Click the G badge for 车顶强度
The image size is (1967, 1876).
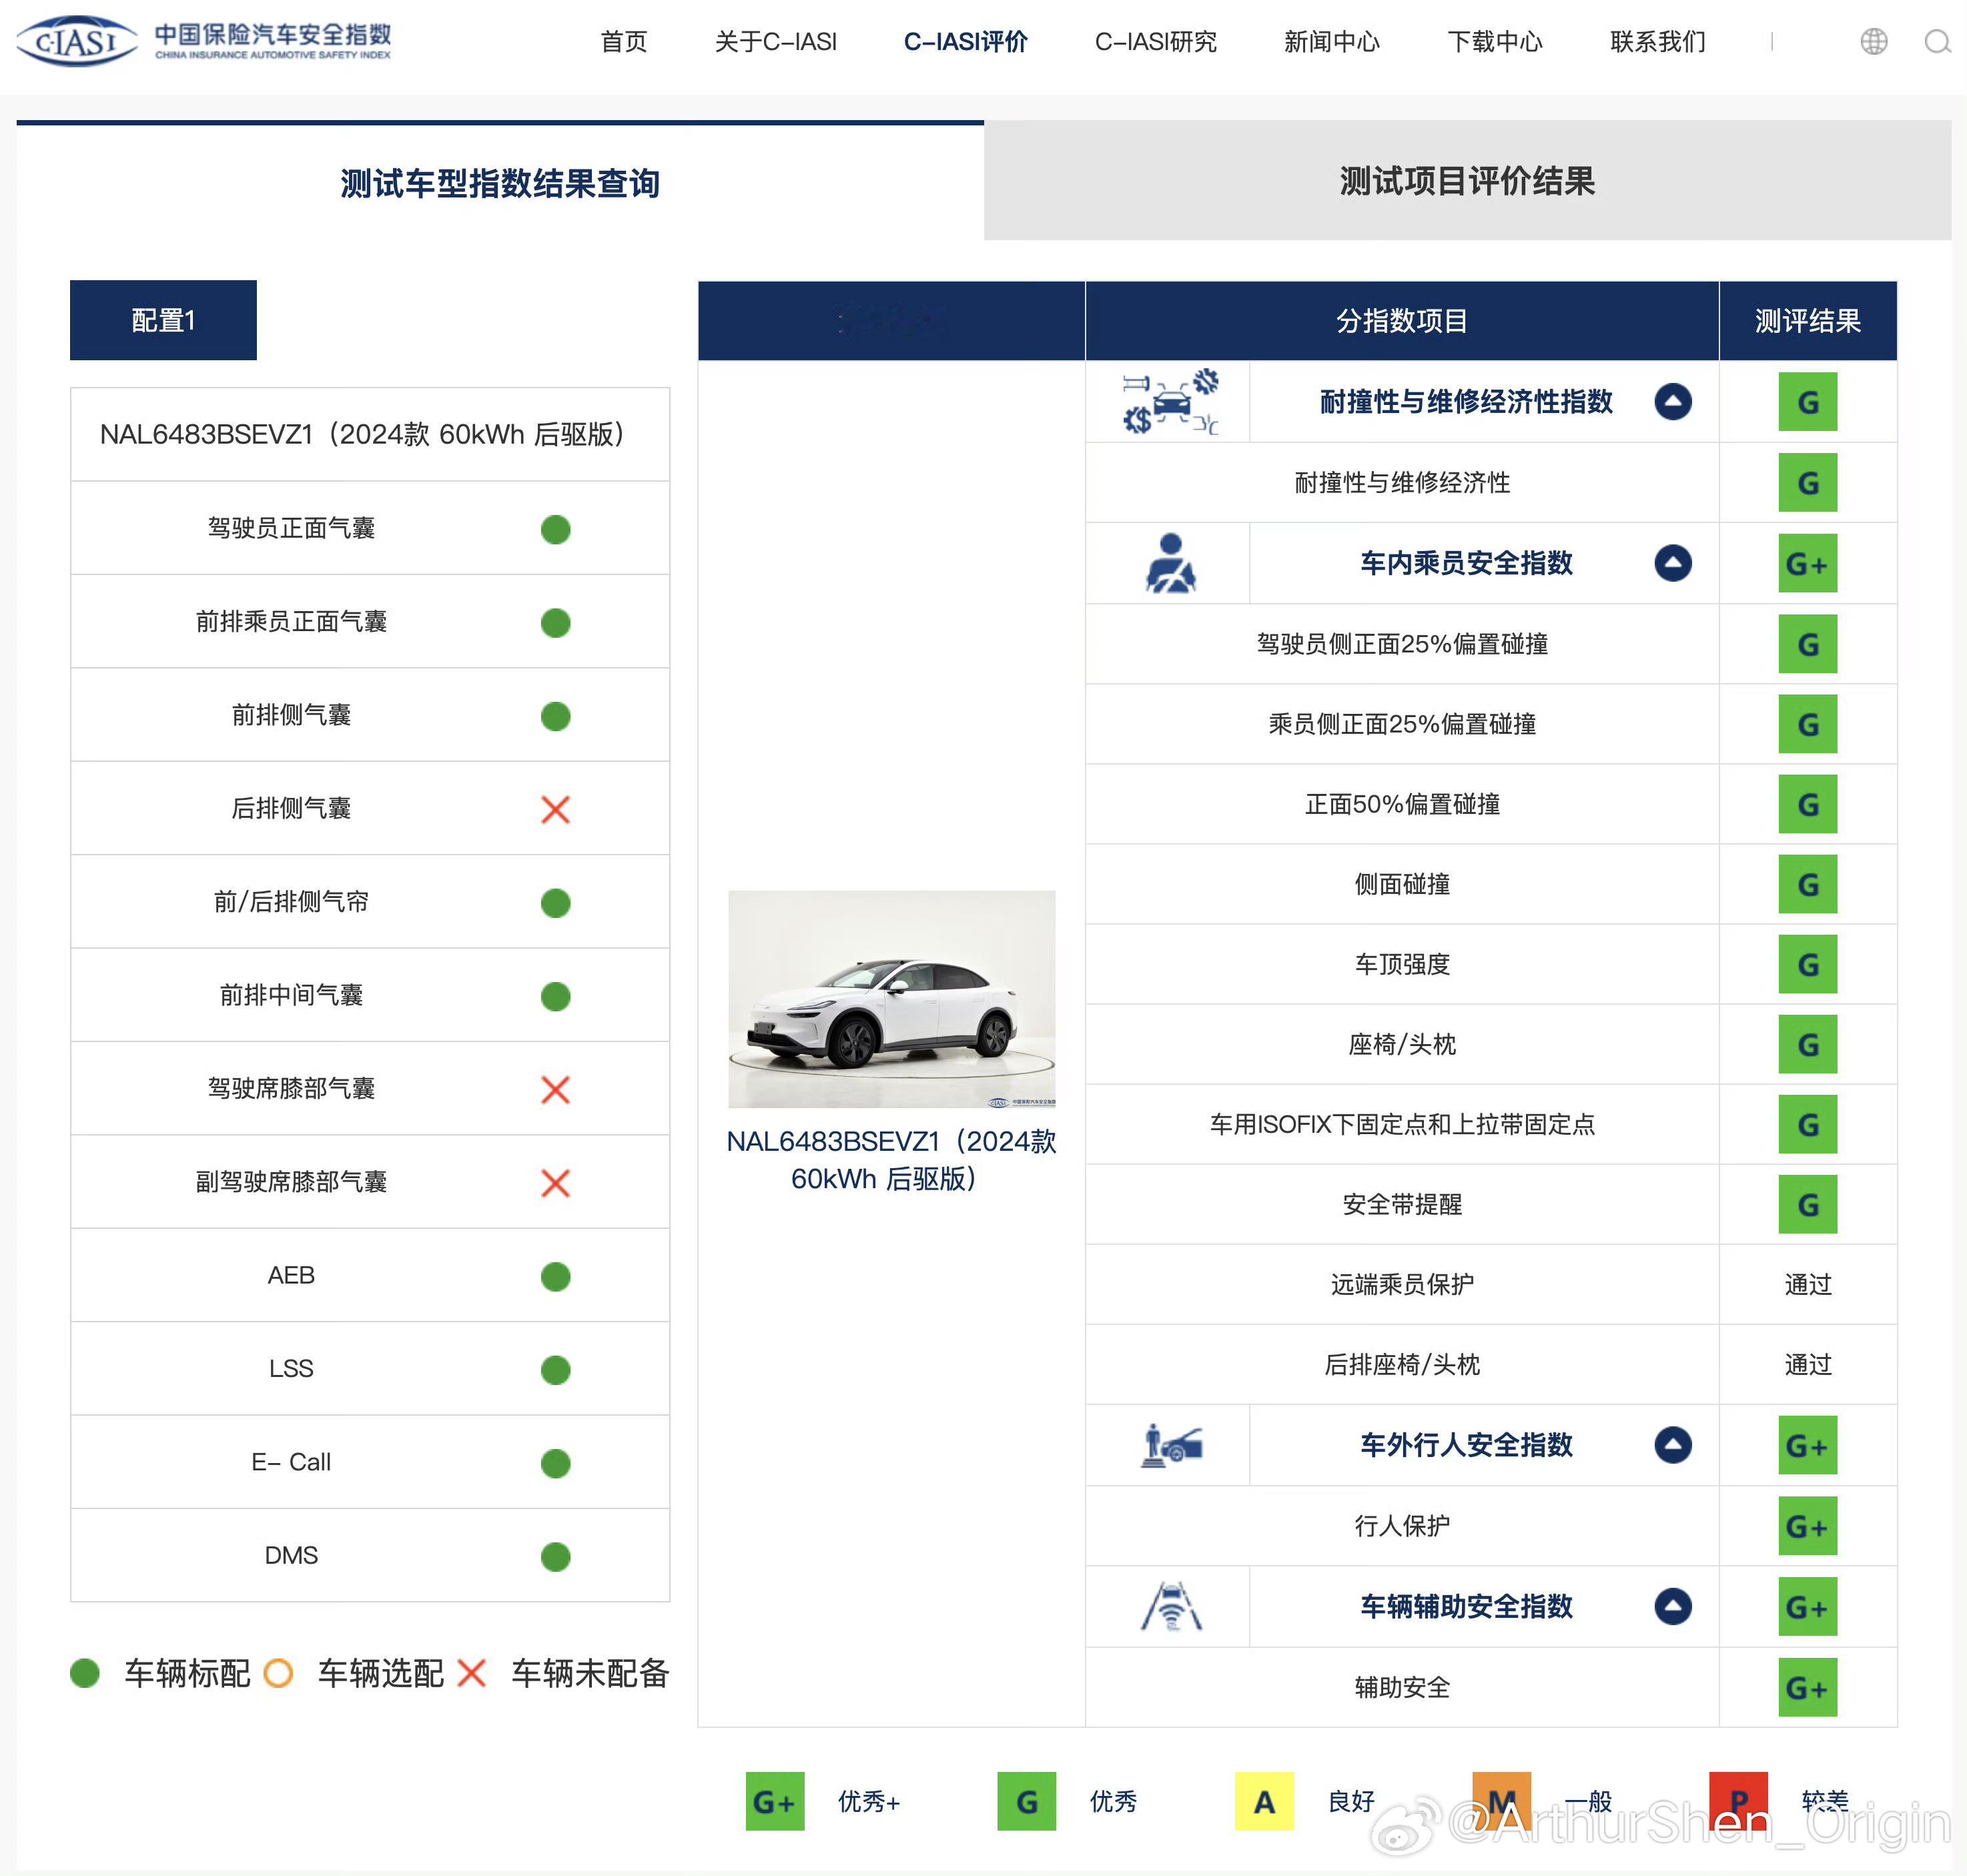(x=1807, y=964)
